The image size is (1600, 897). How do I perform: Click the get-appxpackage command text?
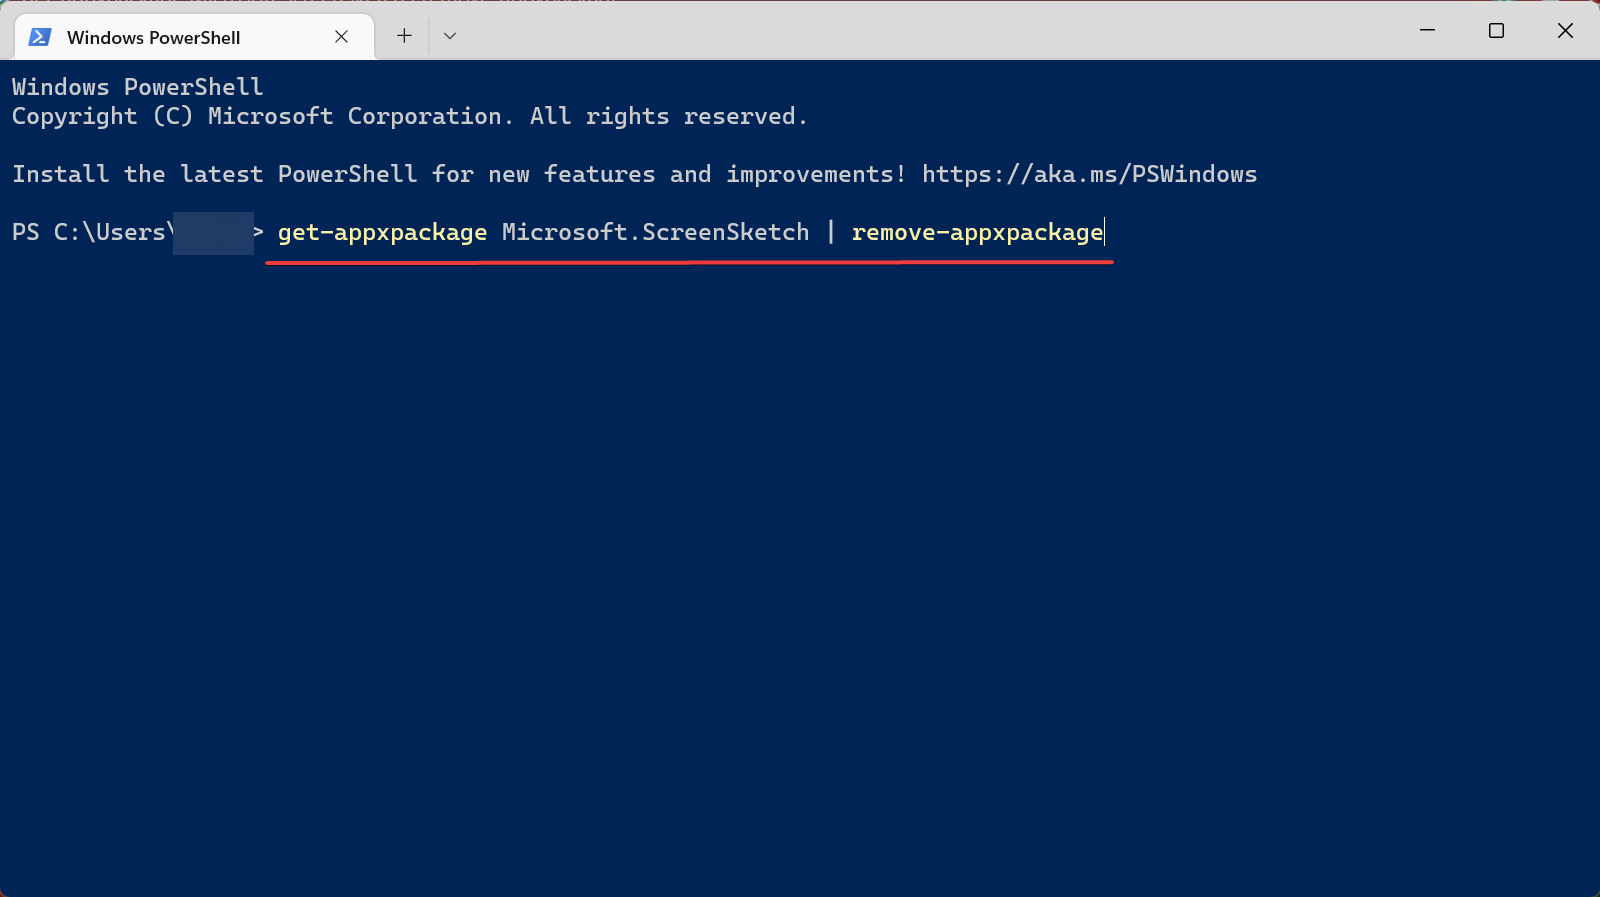[x=382, y=232]
